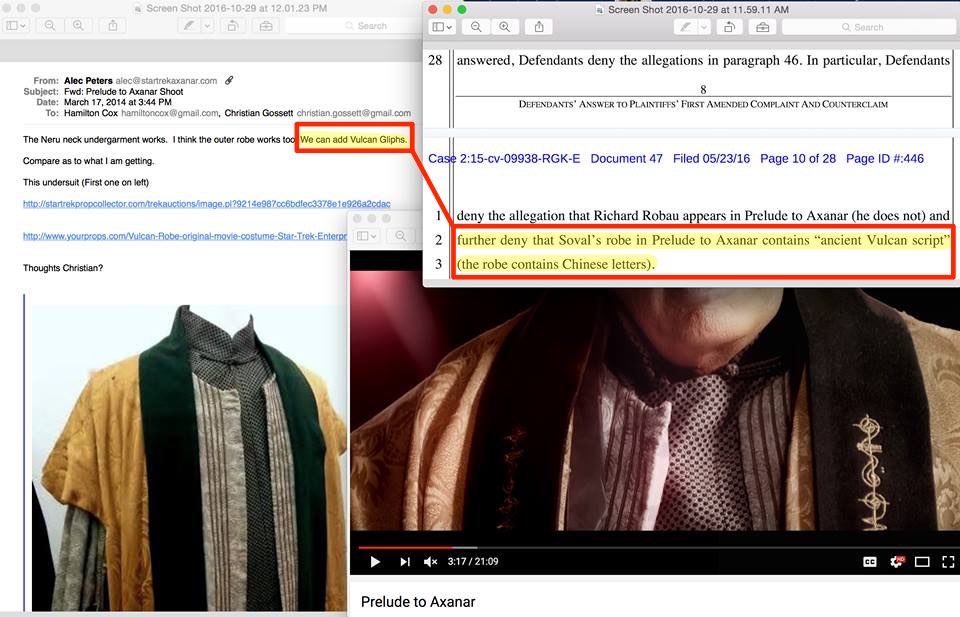Zoom out in the middle Preview window
960x617 pixels.
[x=400, y=236]
